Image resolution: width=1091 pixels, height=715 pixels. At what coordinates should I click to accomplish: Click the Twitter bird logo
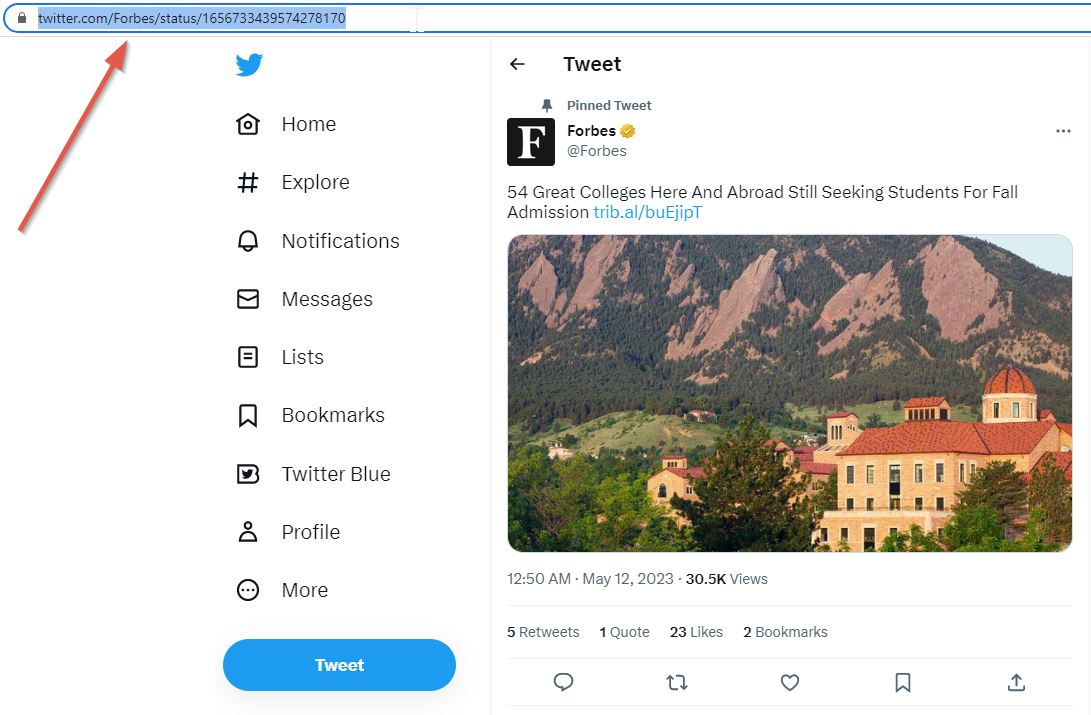(x=247, y=64)
